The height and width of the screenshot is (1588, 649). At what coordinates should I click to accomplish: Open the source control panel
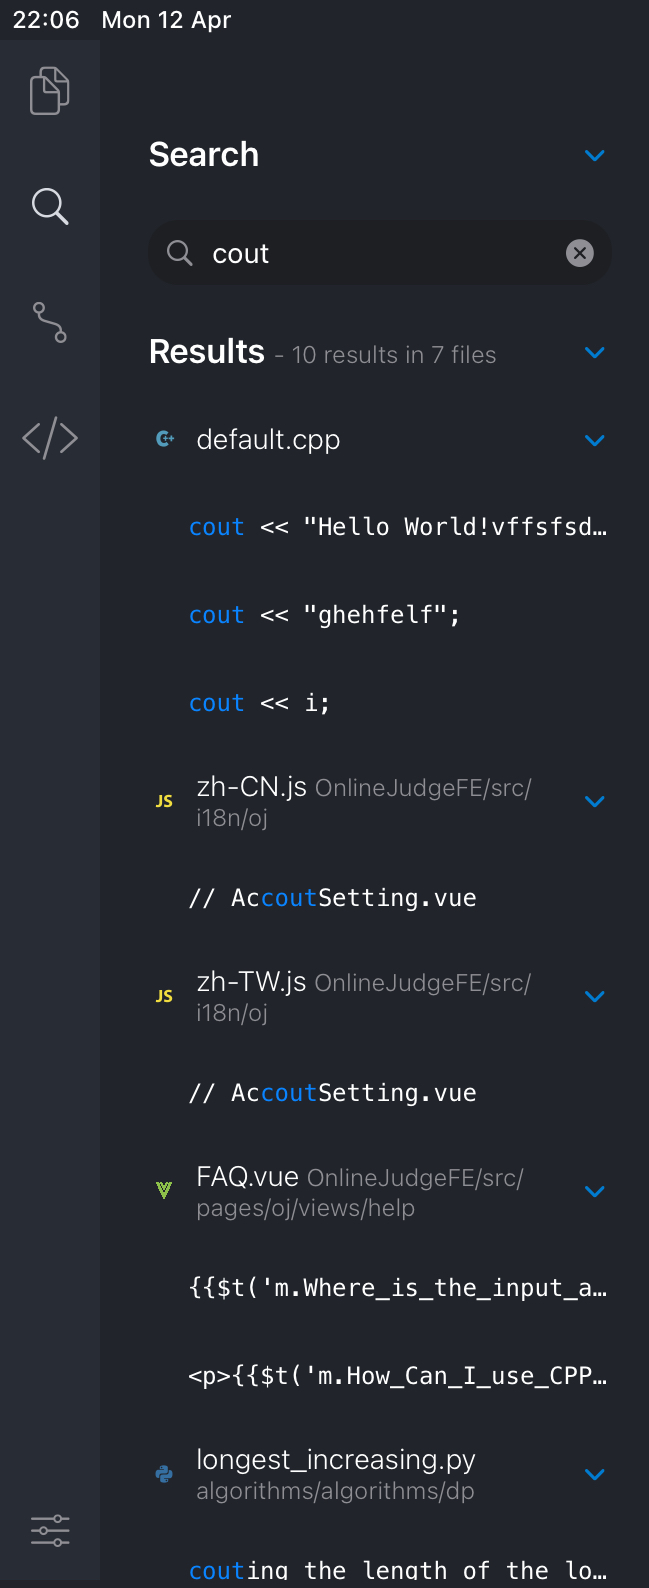(49, 322)
